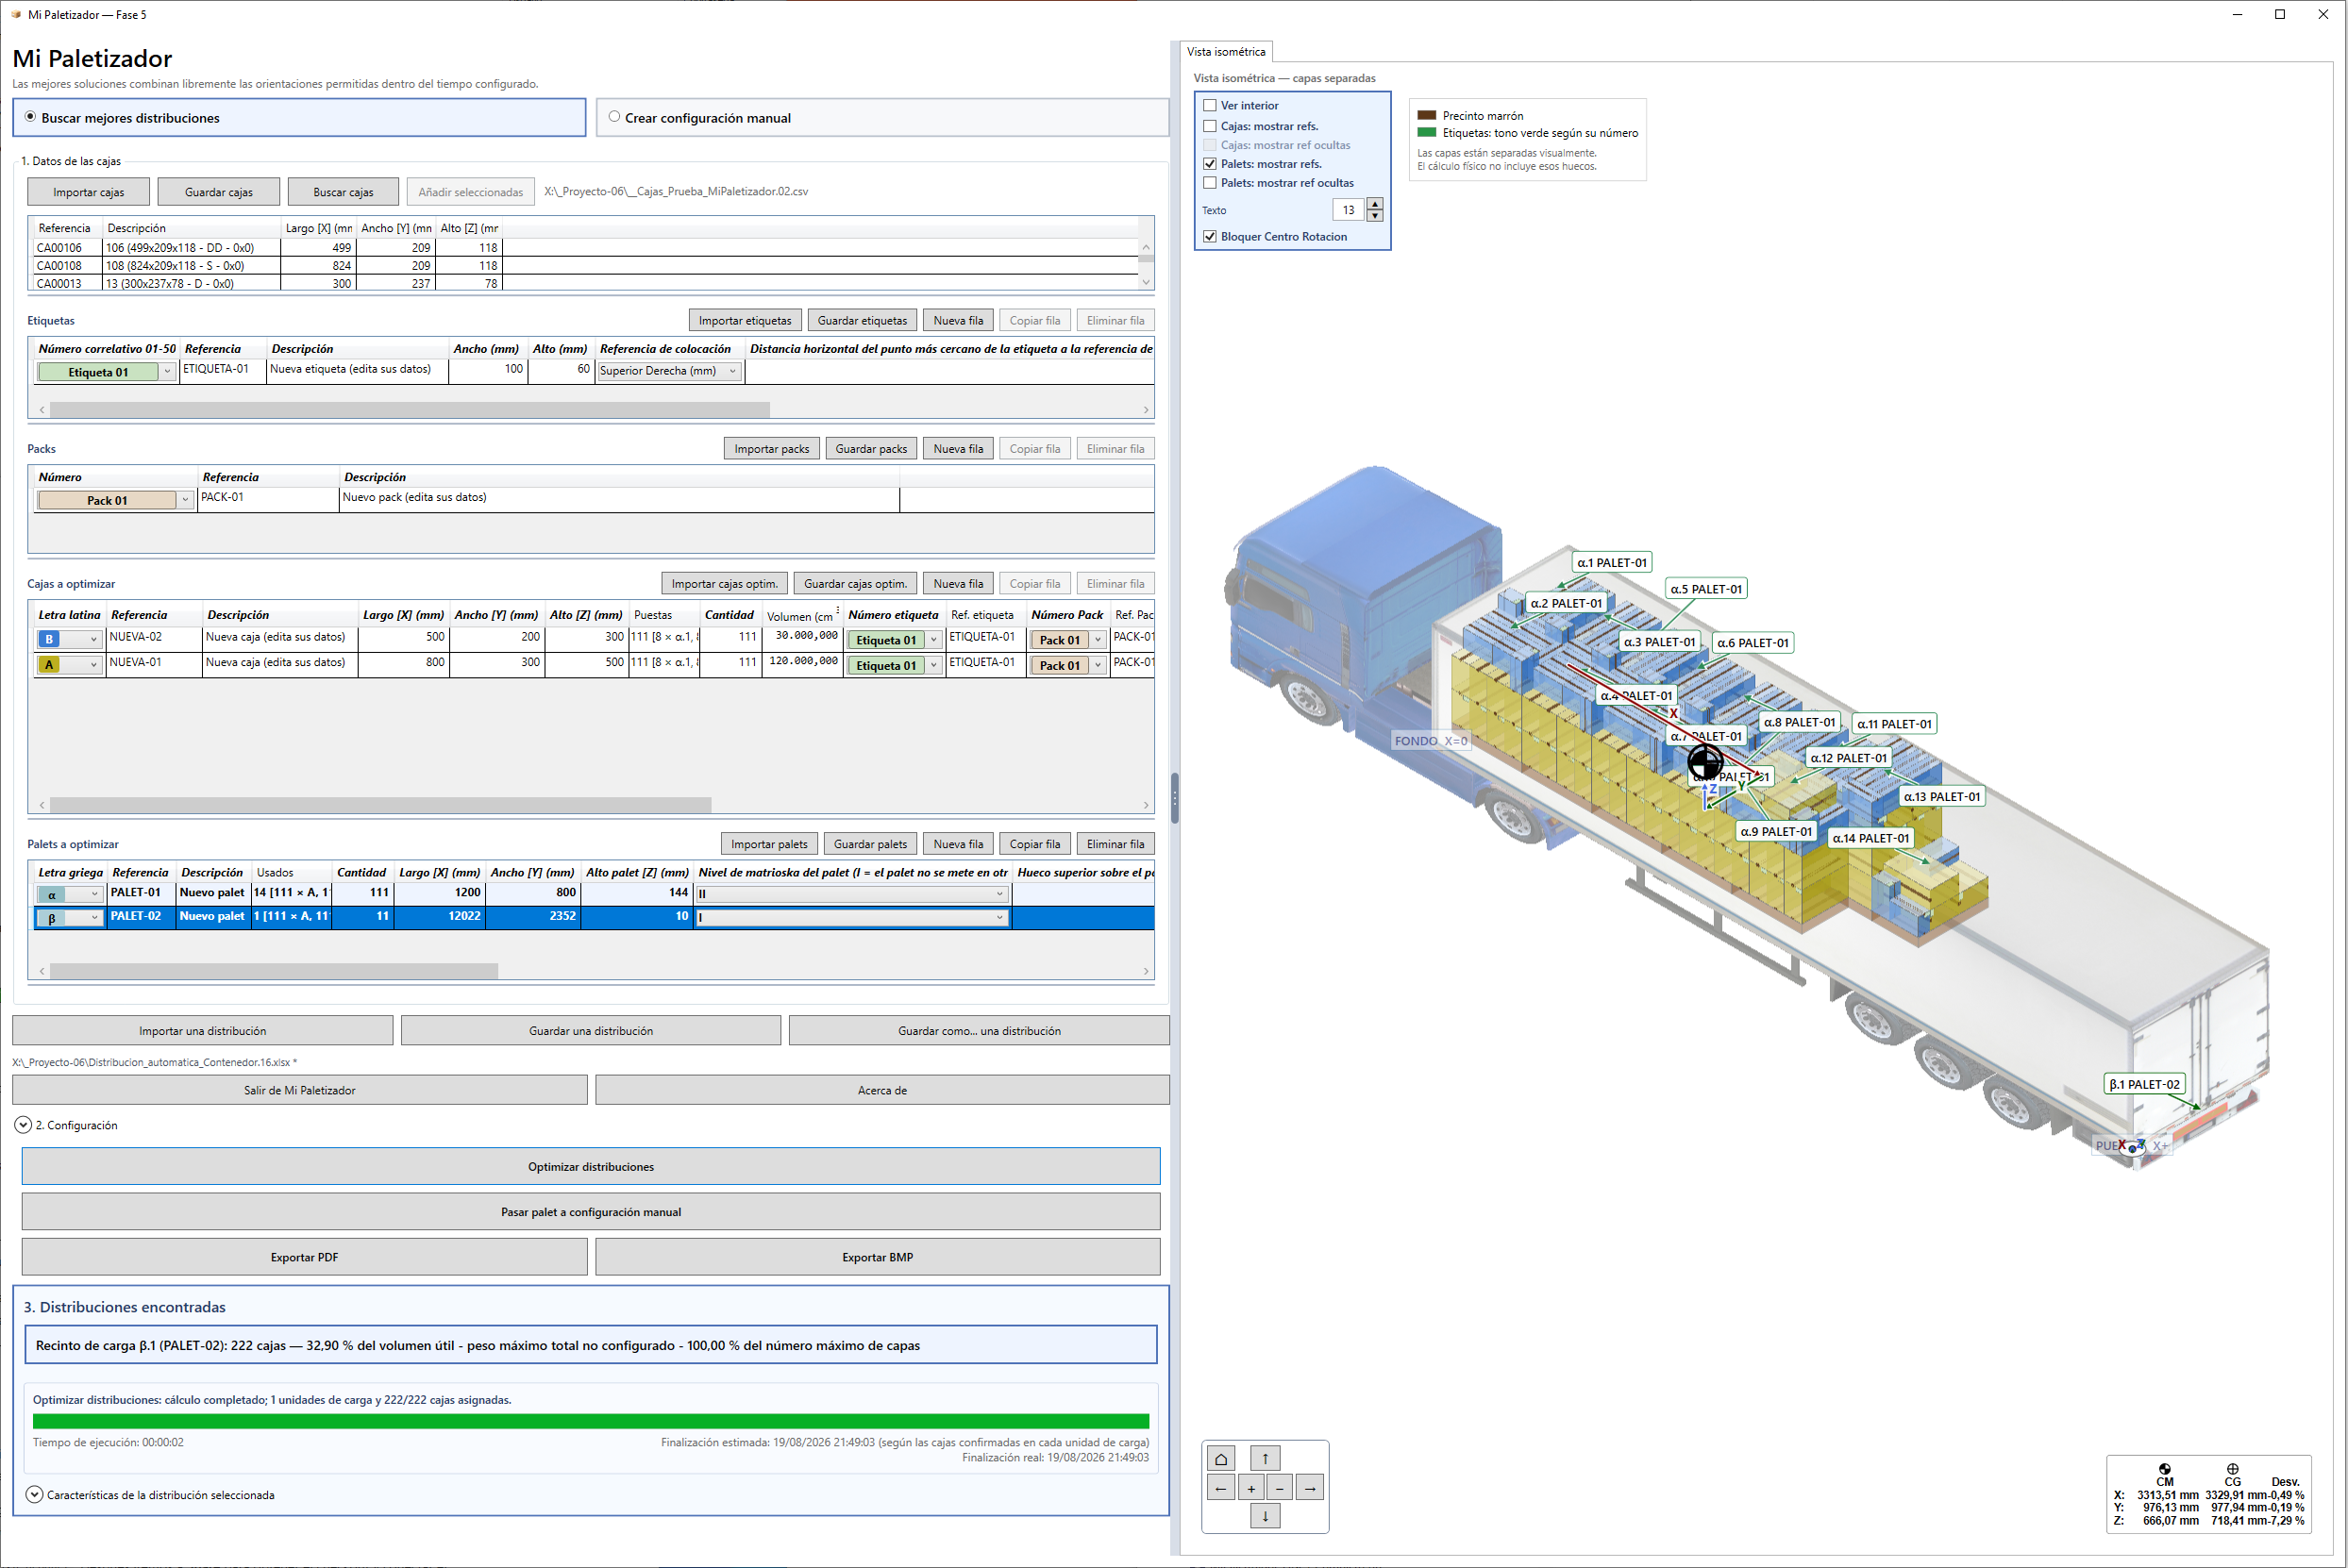The height and width of the screenshot is (1568, 2348).
Task: Click Guardar una distribución button
Action: pos(591,1031)
